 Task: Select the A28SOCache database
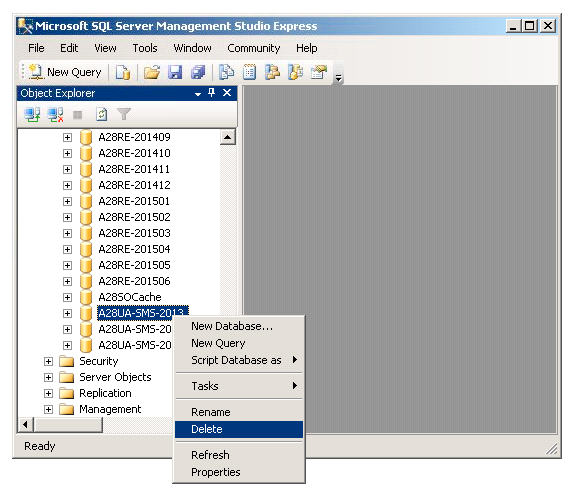tap(130, 297)
